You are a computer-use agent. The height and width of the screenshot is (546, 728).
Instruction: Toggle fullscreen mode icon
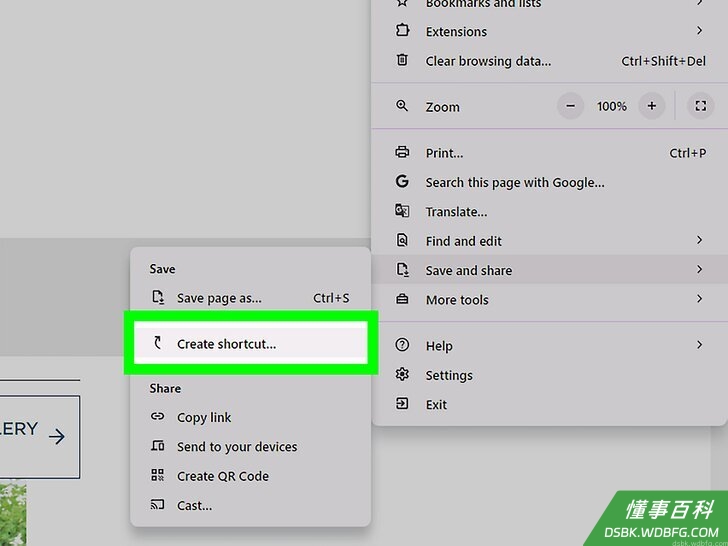701,106
